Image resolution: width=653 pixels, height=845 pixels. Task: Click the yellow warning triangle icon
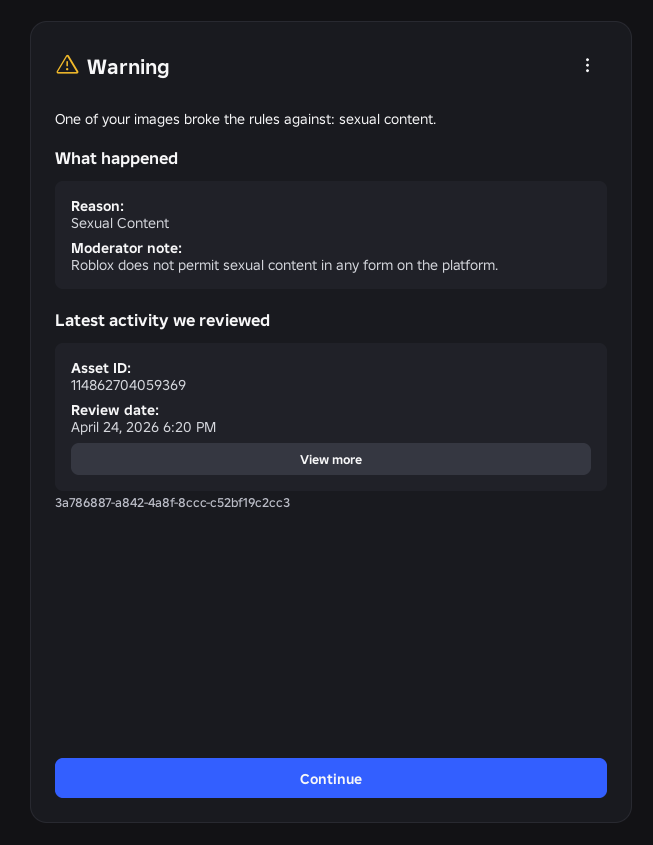tap(67, 65)
